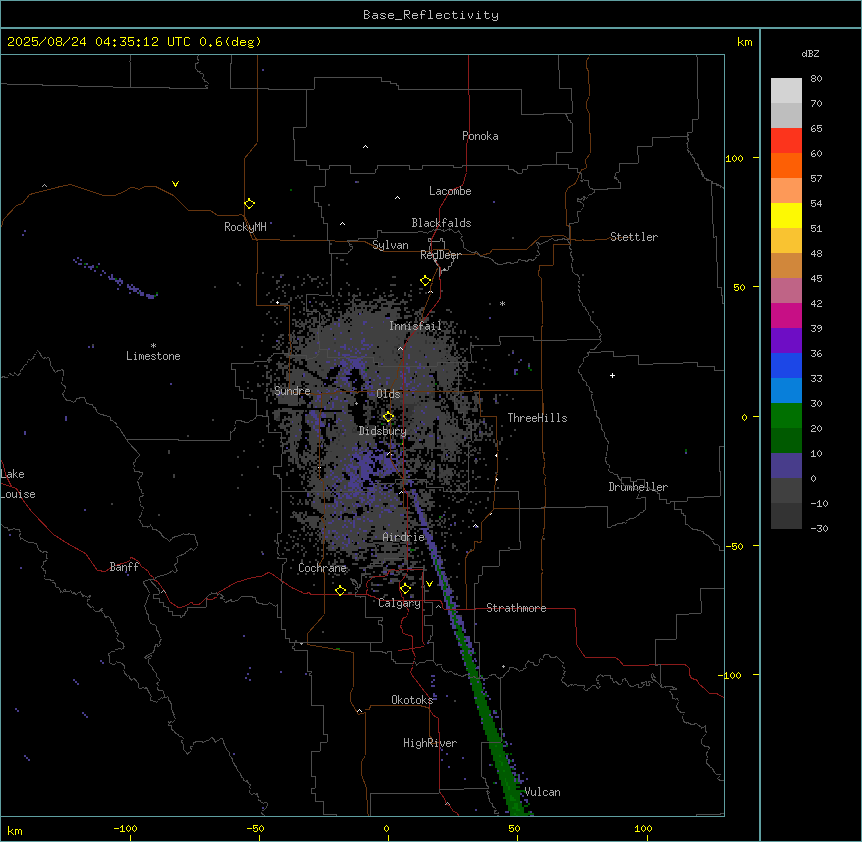
Task: Select the blue 33-36 dBZ legend band
Action: tap(786, 365)
